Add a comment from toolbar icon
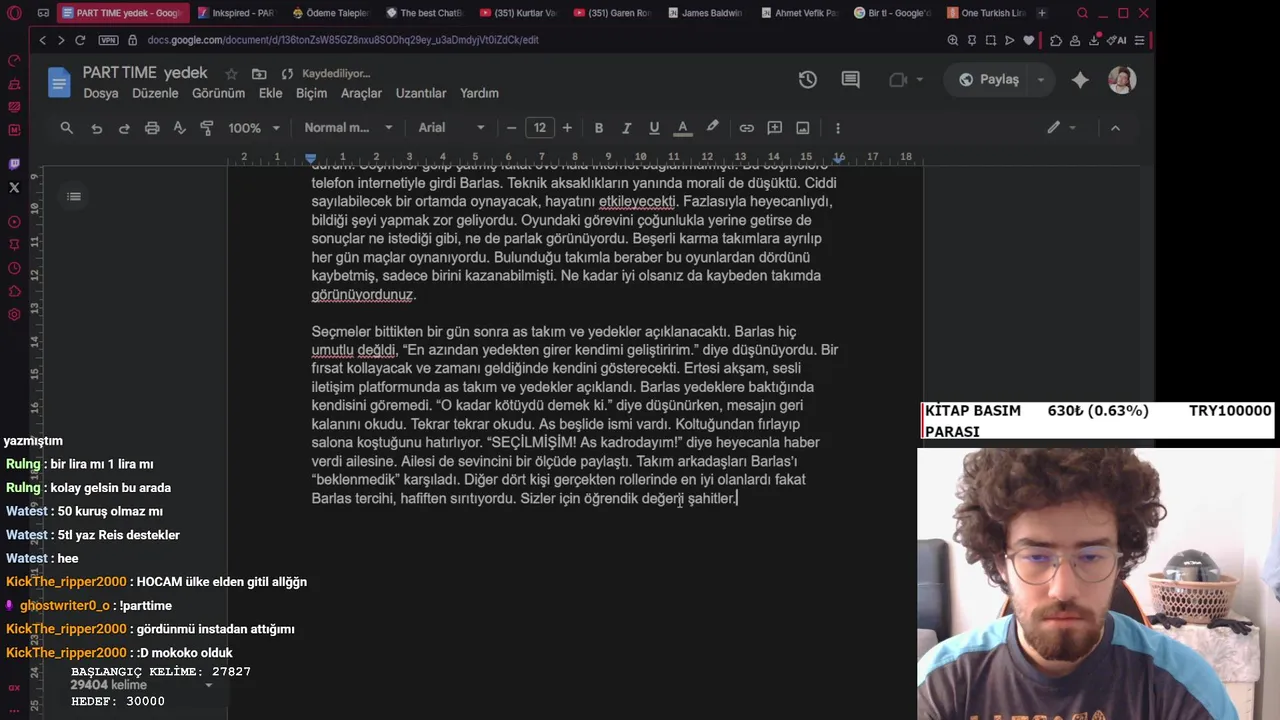This screenshot has height=720, width=1280. tap(774, 128)
